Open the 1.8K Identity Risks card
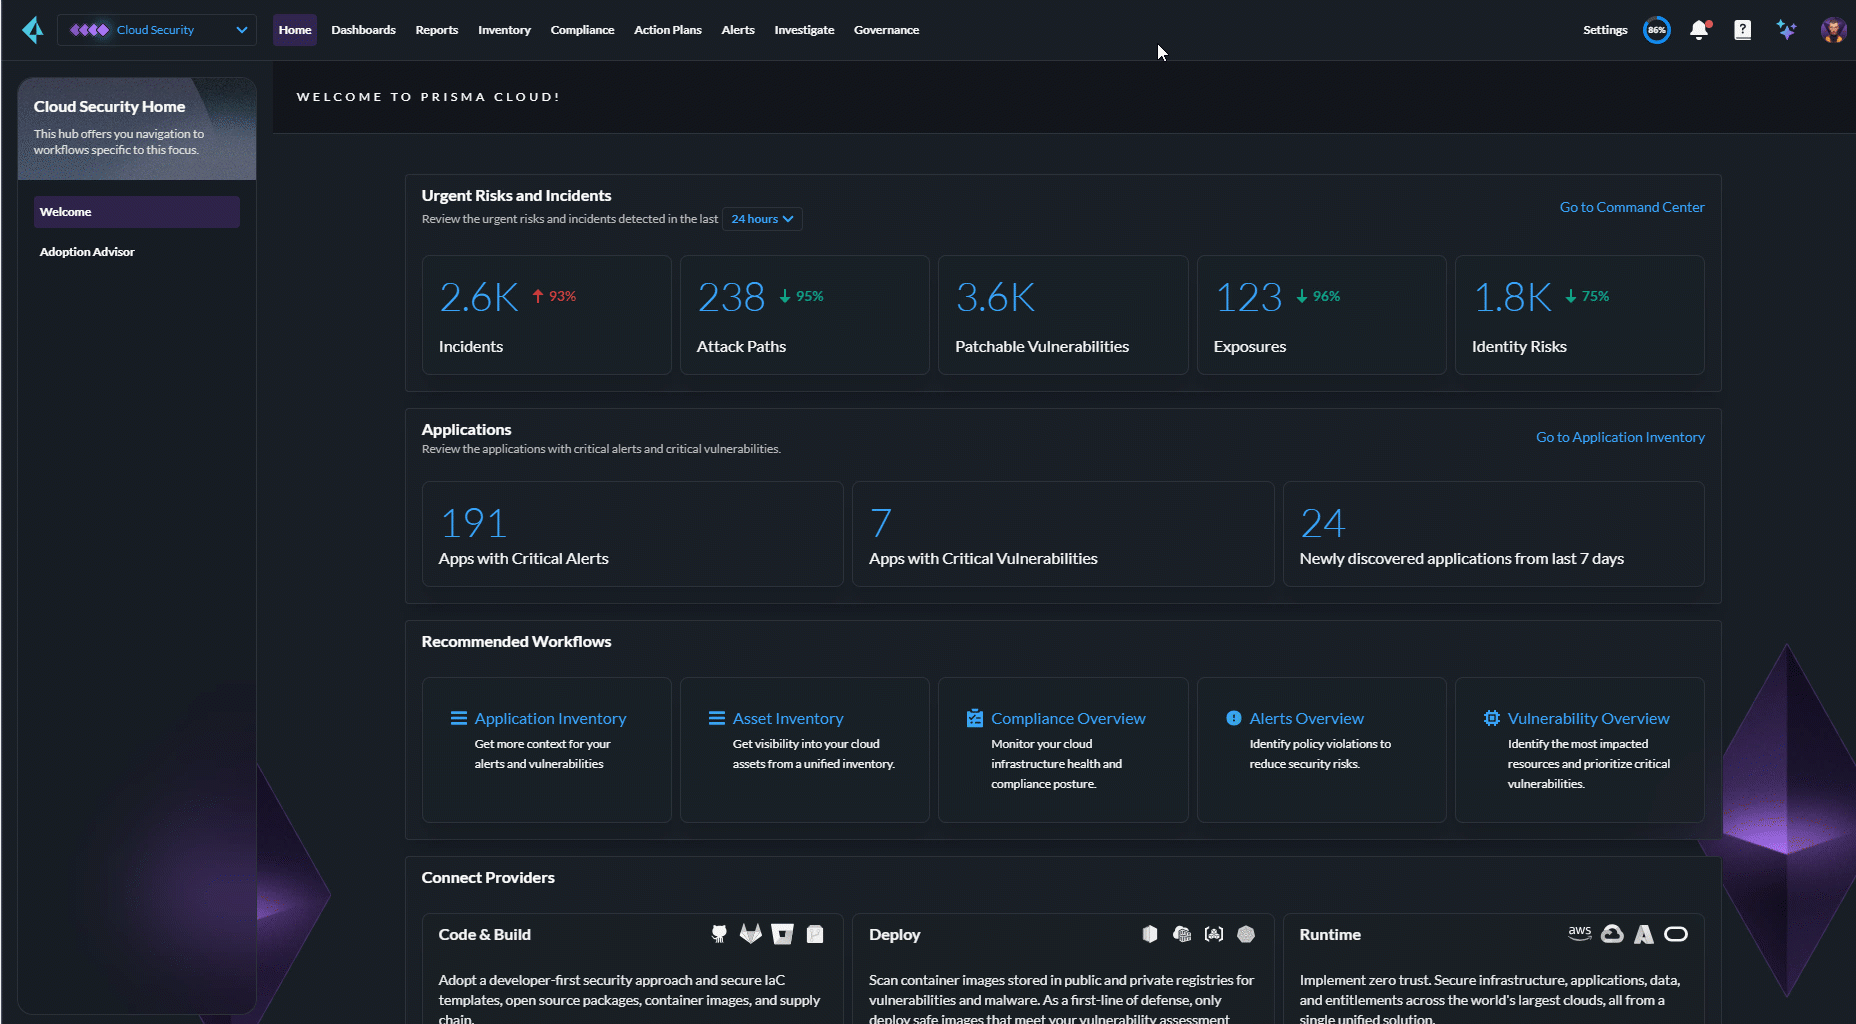 coord(1580,315)
